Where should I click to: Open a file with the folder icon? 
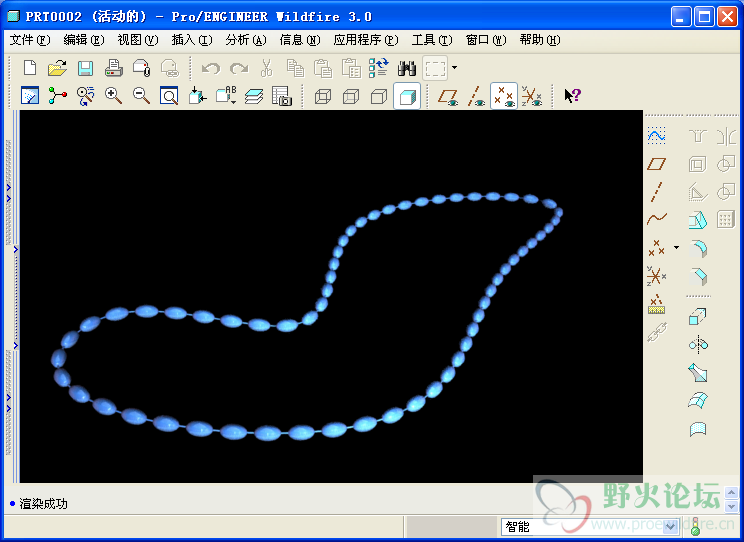tap(57, 68)
